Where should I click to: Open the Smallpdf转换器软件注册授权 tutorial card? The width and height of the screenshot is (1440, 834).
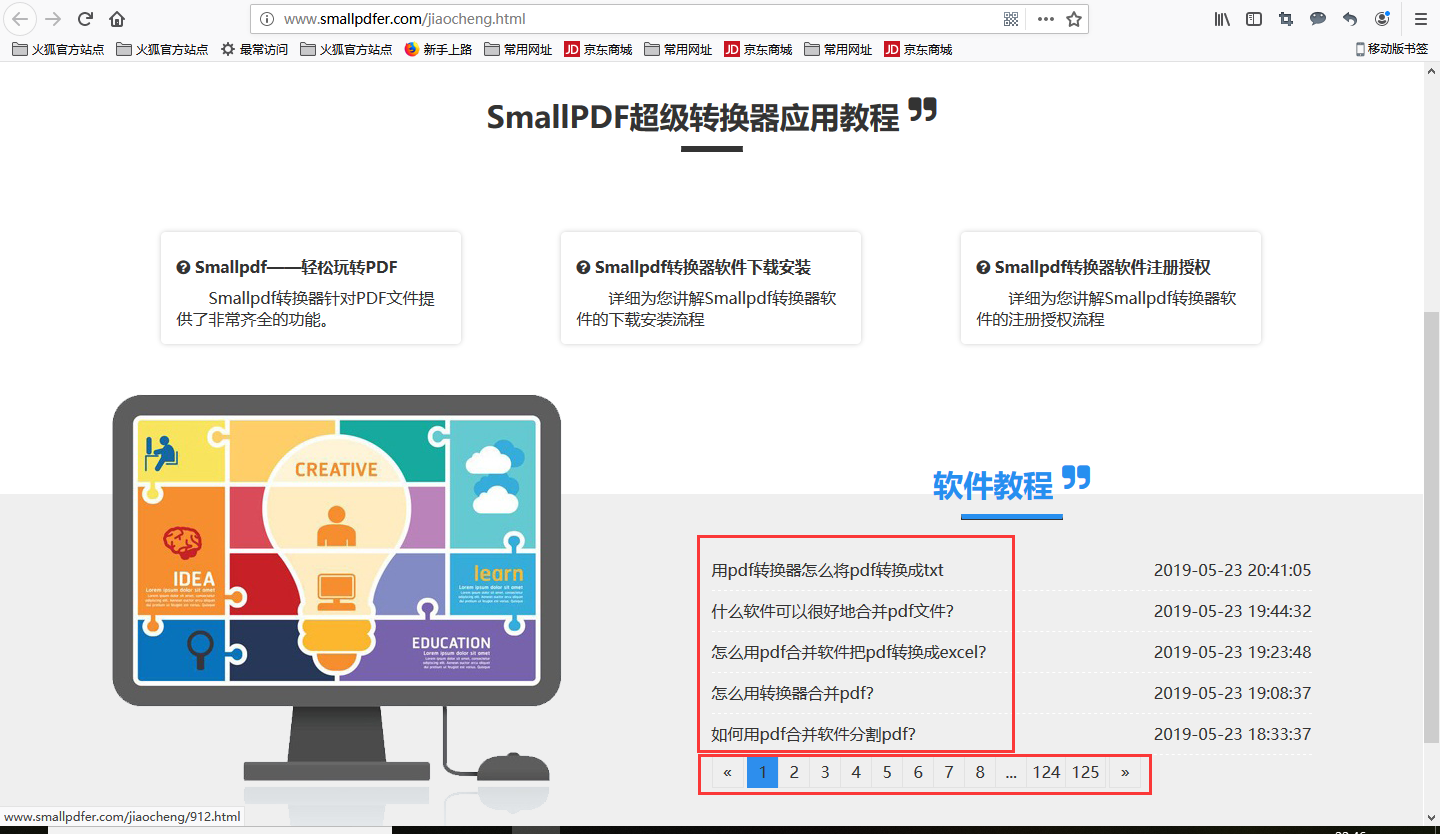pyautogui.click(x=1111, y=288)
